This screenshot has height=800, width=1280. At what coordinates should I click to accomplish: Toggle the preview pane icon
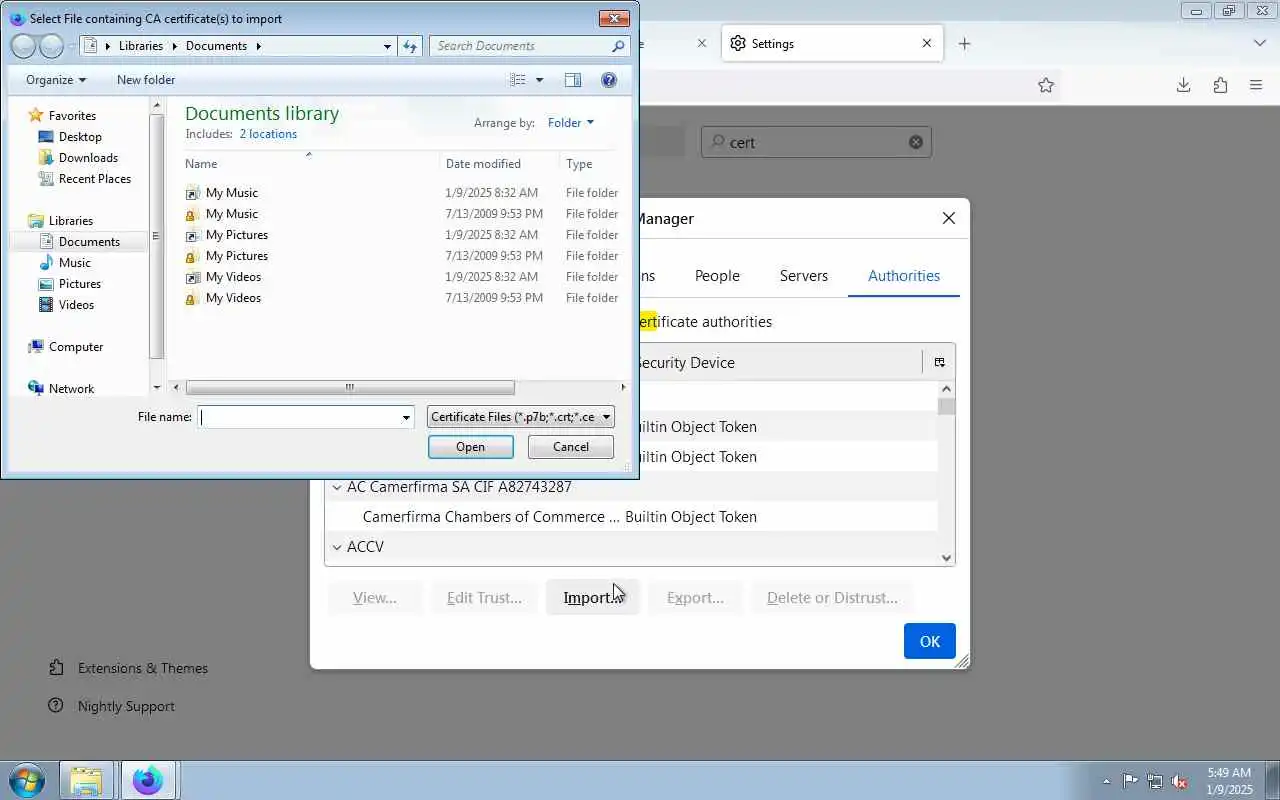click(x=573, y=80)
